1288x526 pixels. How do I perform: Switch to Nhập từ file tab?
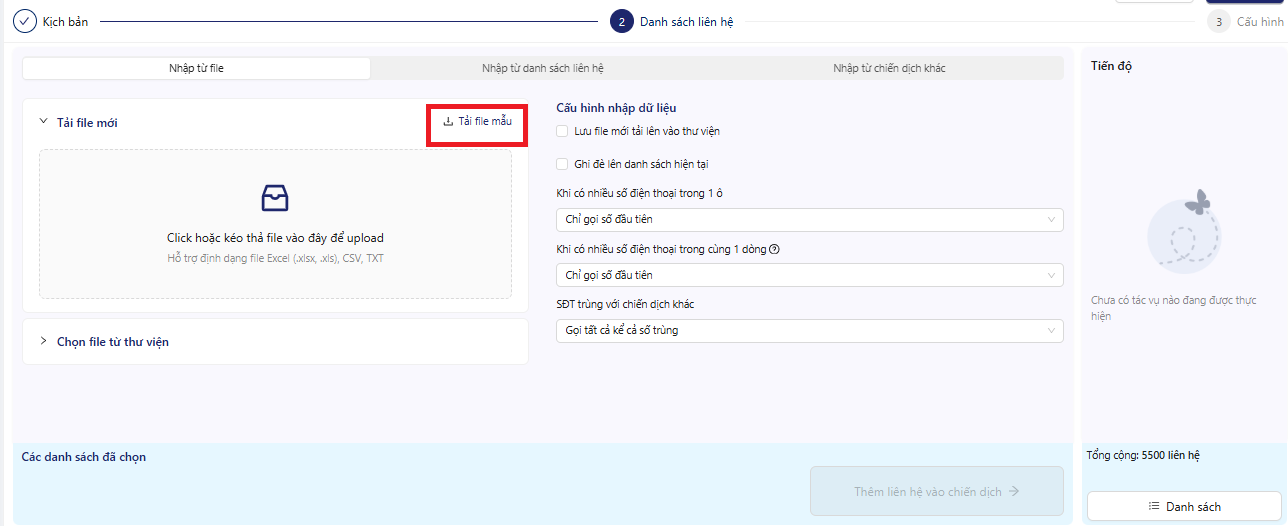click(x=196, y=68)
